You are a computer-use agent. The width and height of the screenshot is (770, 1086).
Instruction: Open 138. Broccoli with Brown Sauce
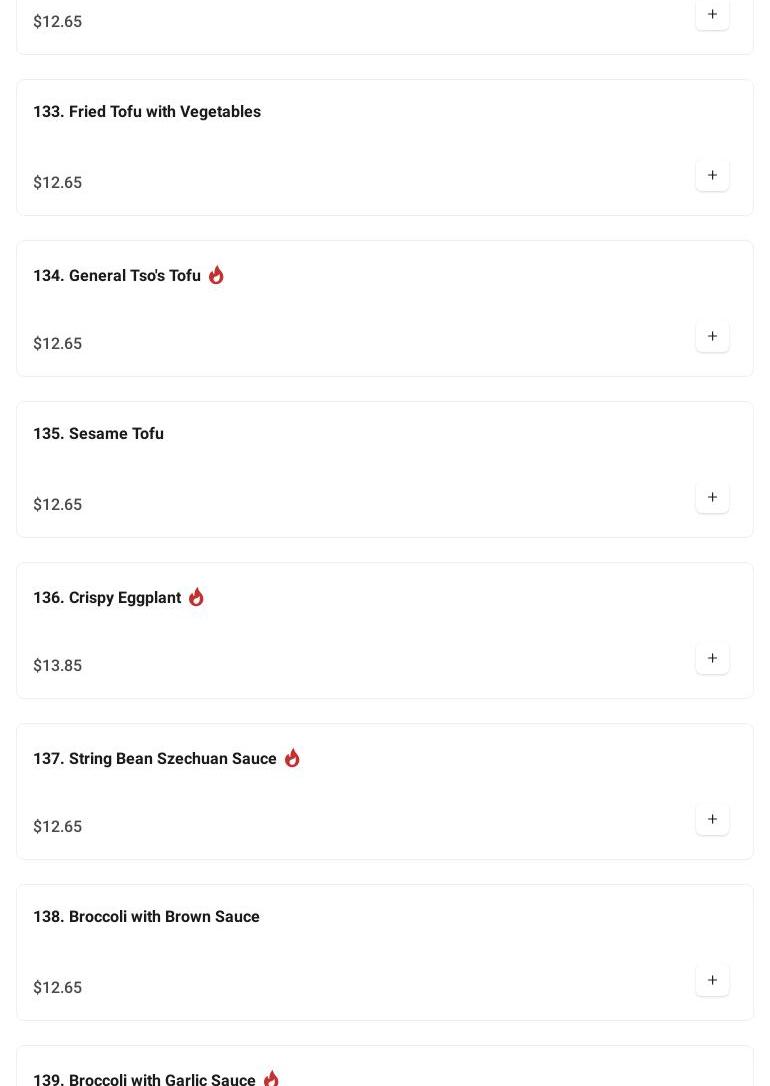pyautogui.click(x=146, y=917)
